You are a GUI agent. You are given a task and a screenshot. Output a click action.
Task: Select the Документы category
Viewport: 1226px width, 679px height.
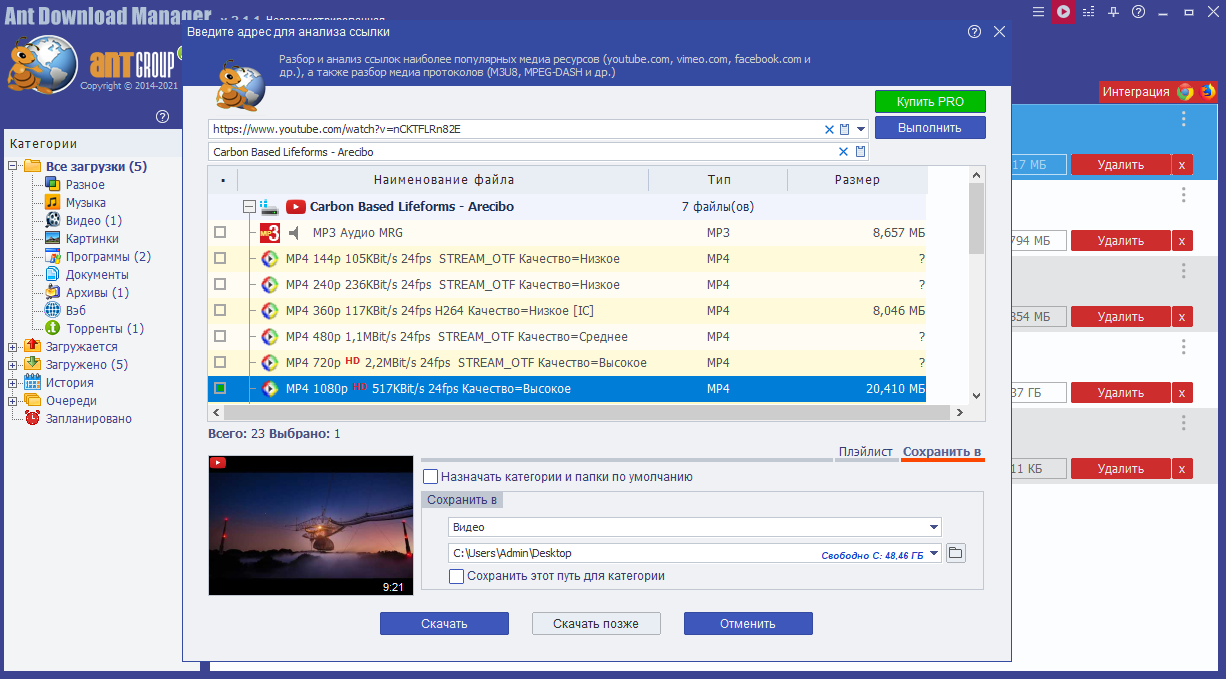(97, 275)
